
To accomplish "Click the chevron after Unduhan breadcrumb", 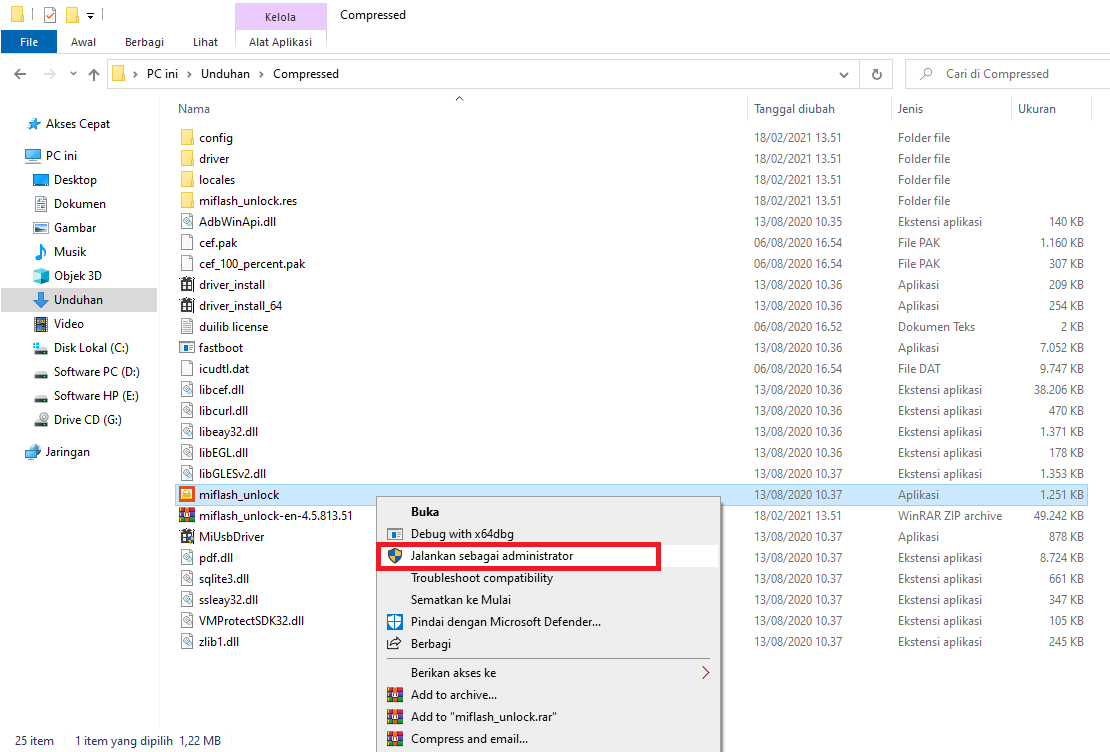I will coord(261,74).
